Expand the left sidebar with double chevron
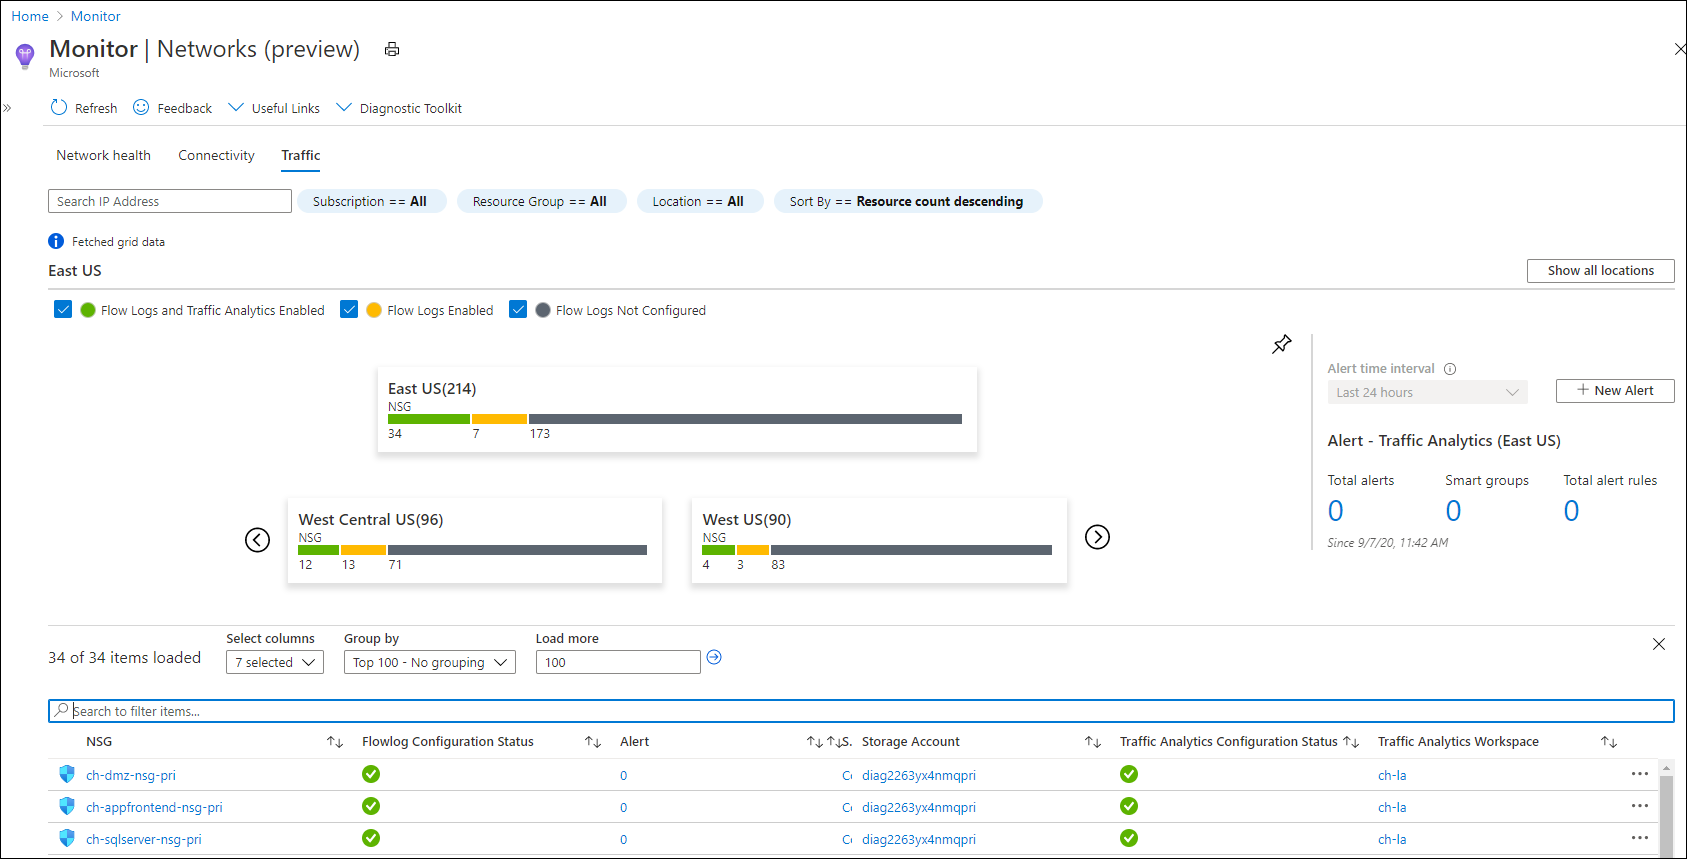1687x859 pixels. pyautogui.click(x=7, y=108)
